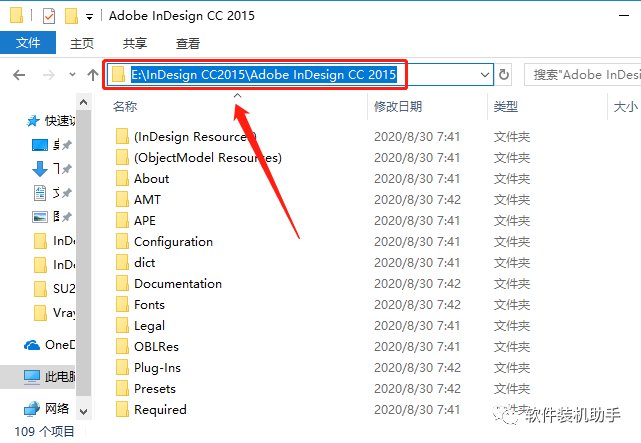Viewport: 641px width, 443px height.
Task: Select the OBLRes folder icon
Action: pos(122,347)
